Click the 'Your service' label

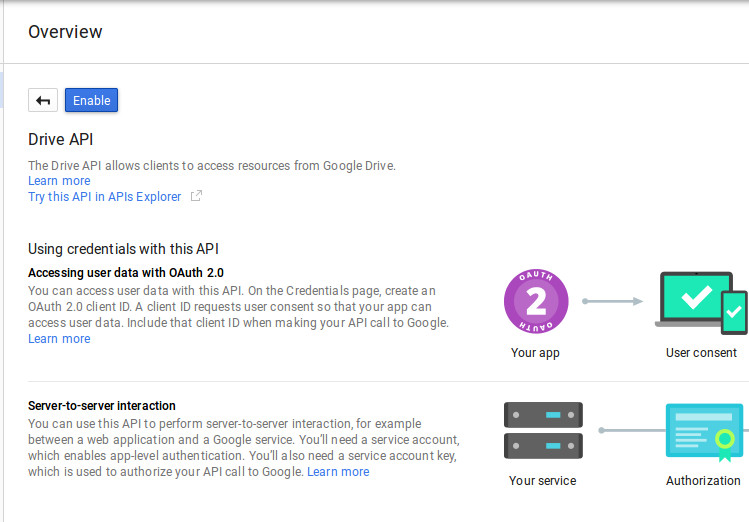(x=543, y=481)
